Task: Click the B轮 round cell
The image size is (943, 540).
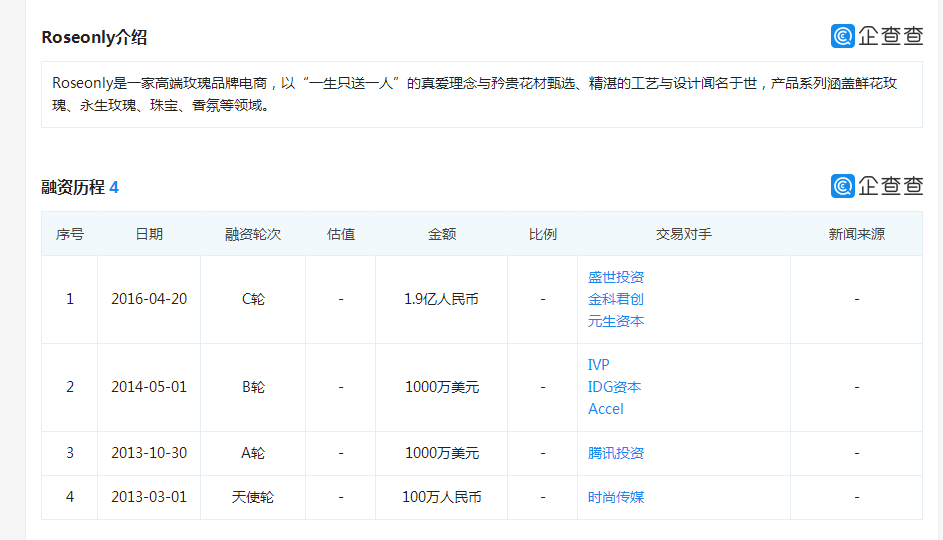Action: [253, 387]
